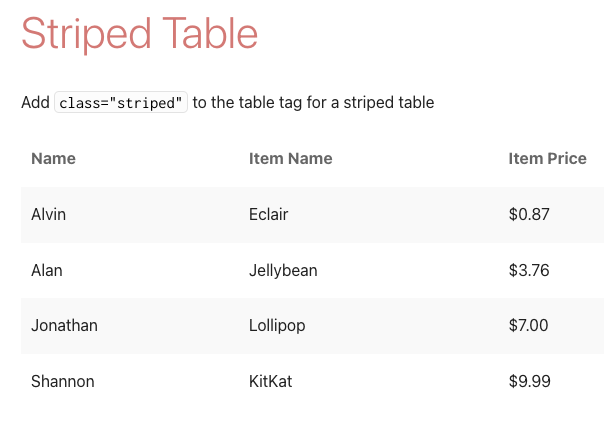
Task: Click the 'striped table' description text
Action: coord(389,102)
